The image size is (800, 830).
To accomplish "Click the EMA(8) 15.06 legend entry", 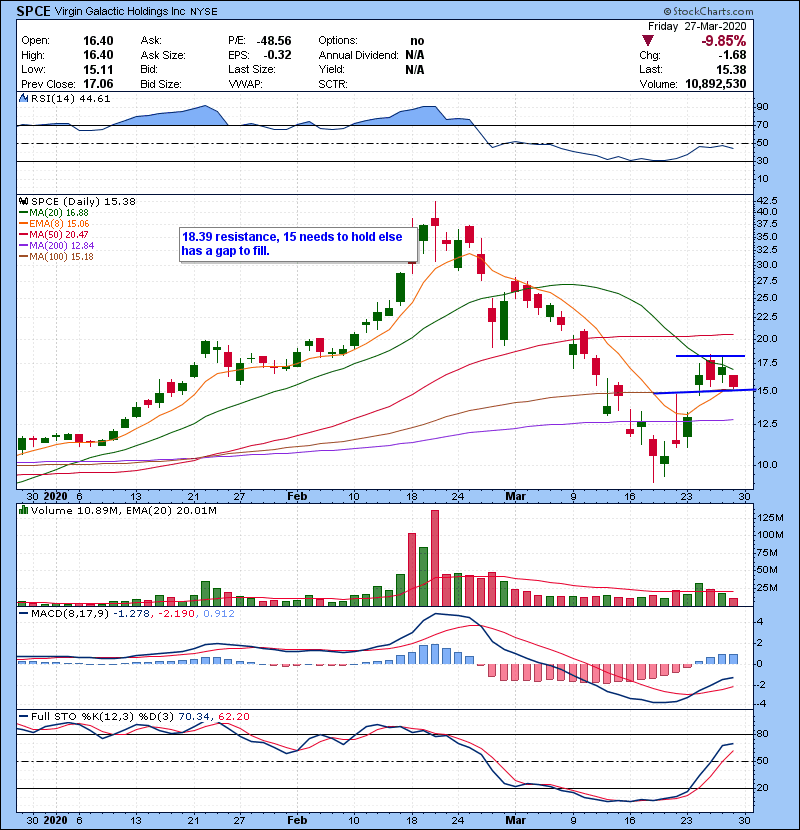I will 55,224.
